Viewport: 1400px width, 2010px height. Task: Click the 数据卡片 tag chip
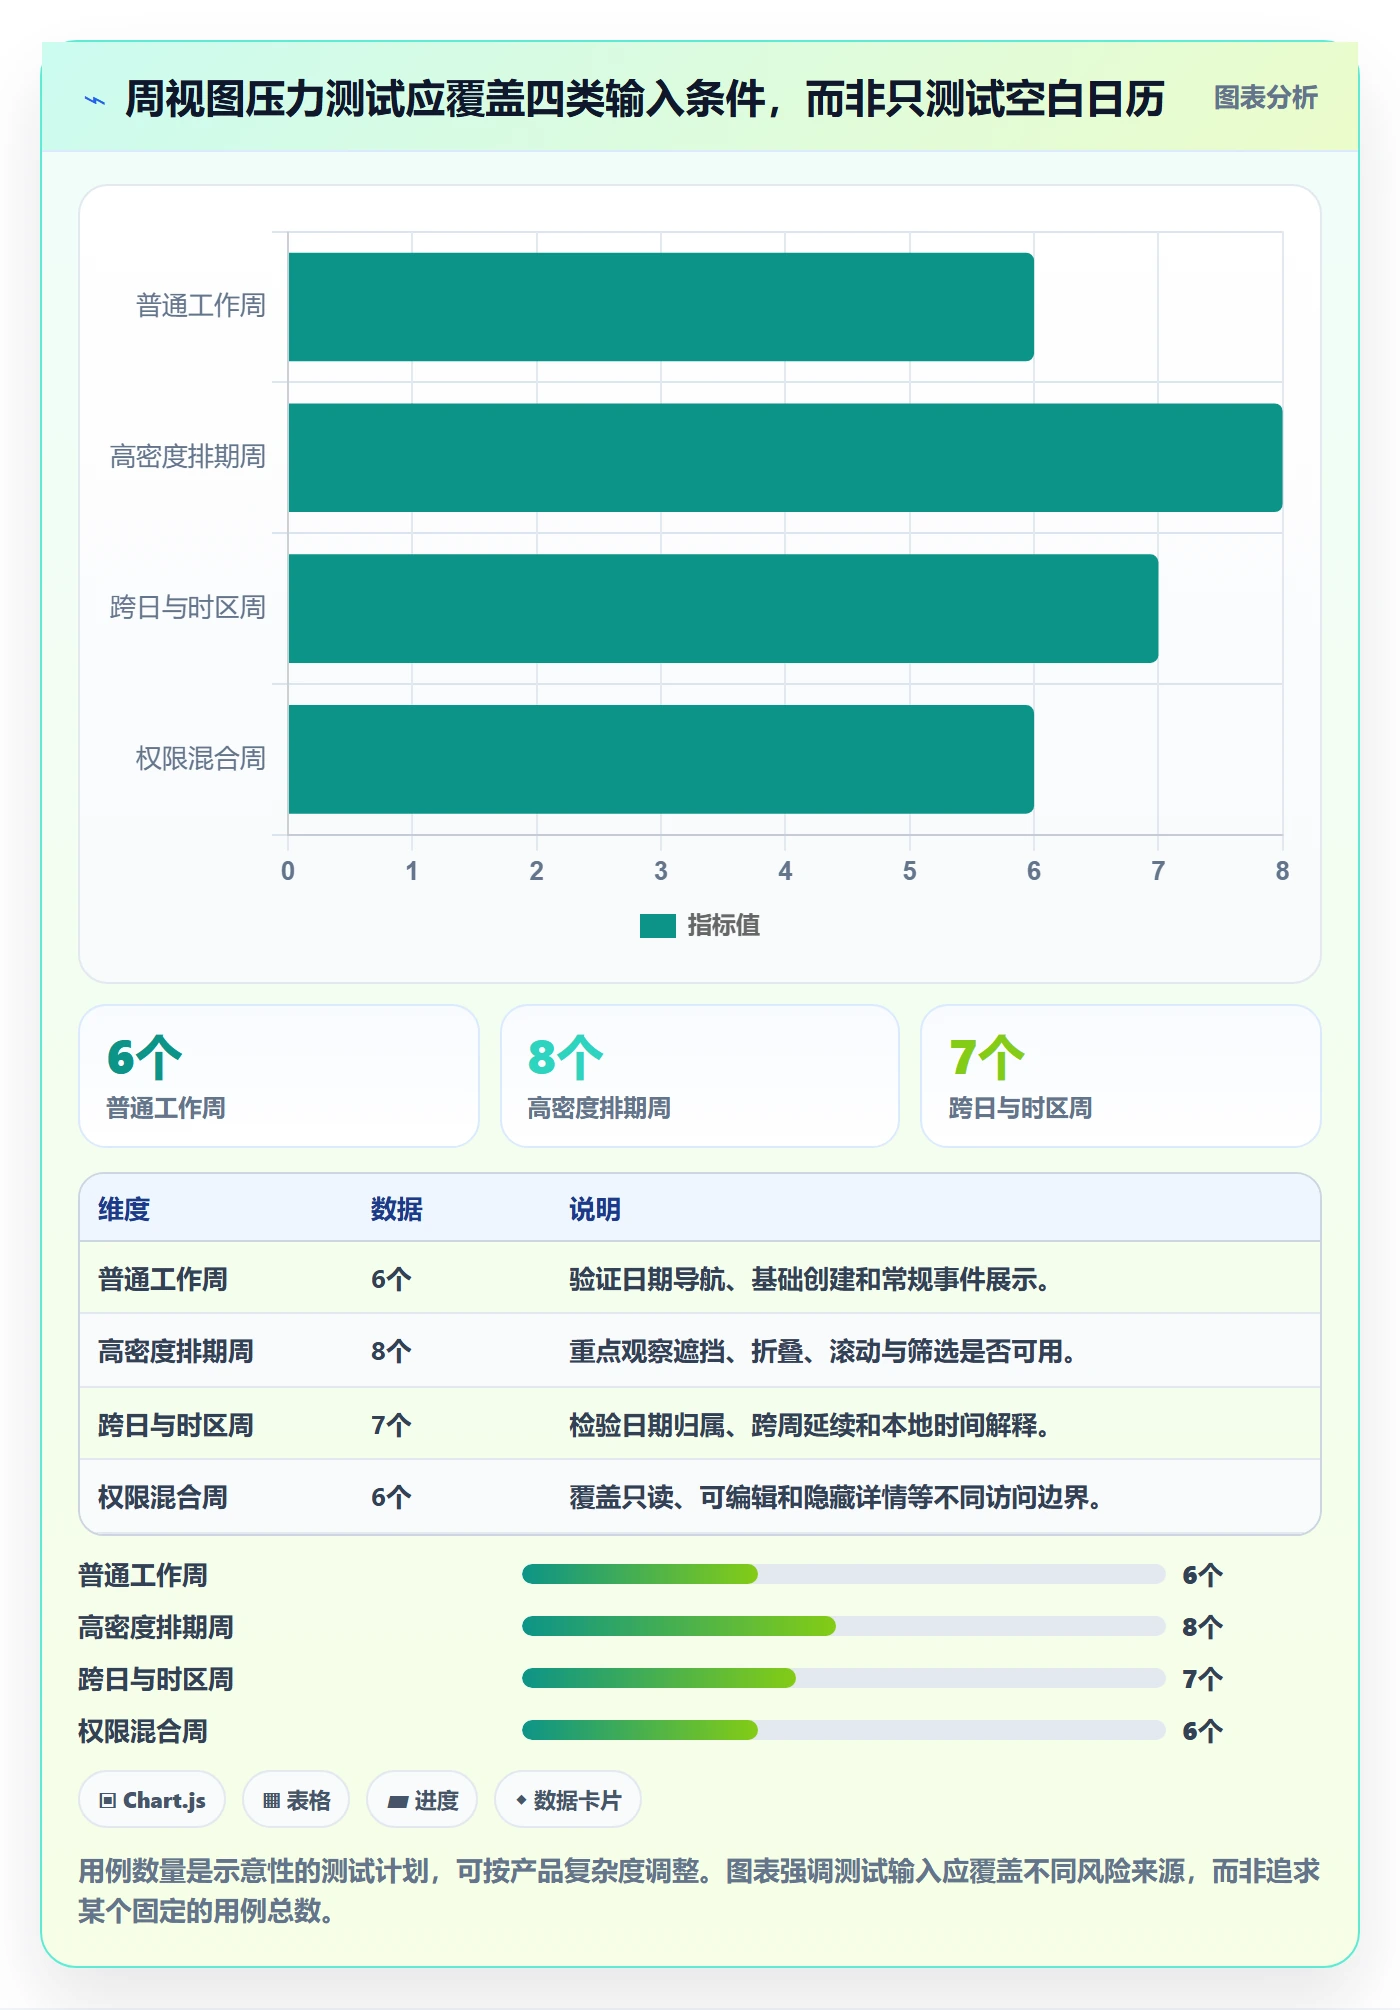568,1800
